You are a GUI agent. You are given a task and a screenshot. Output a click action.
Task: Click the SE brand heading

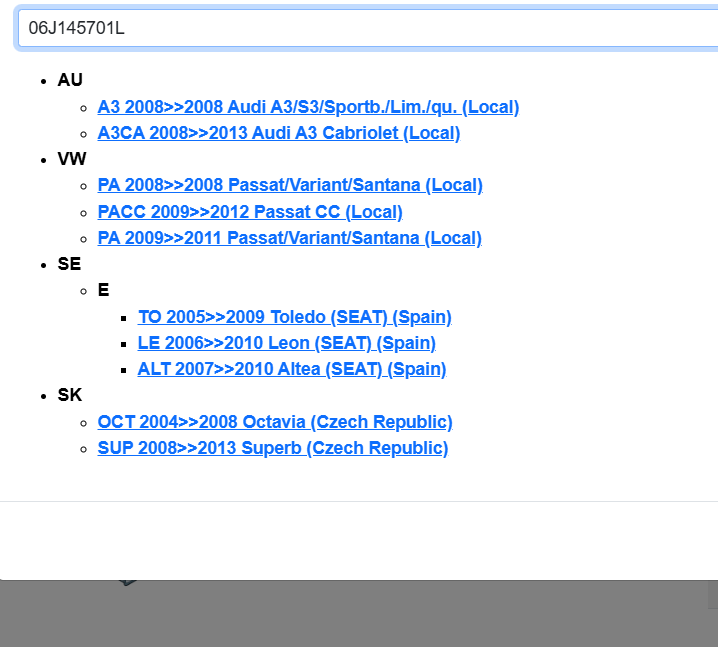(69, 264)
